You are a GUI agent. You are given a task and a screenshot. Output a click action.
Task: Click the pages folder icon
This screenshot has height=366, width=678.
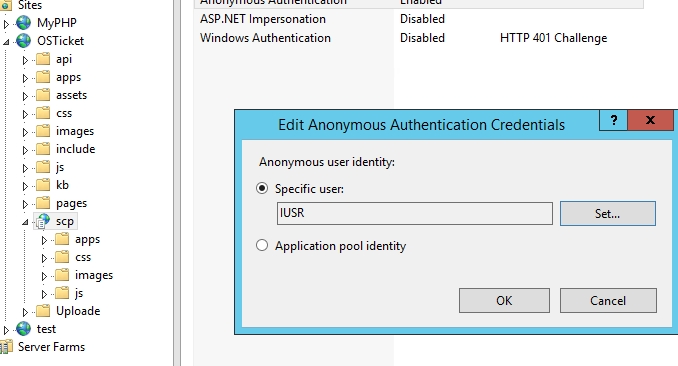click(43, 203)
